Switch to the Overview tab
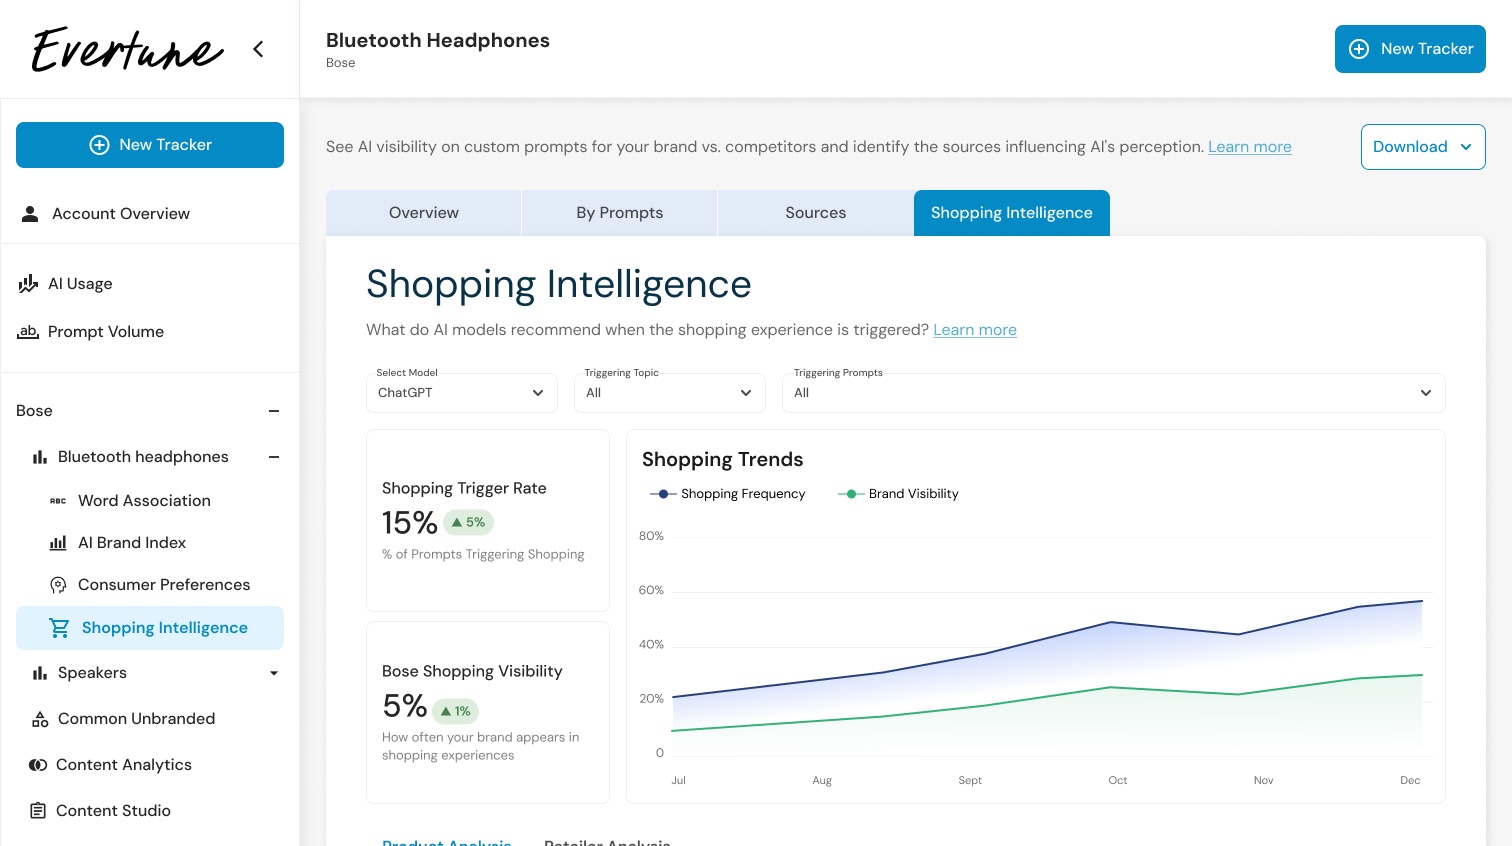Viewport: 1512px width, 846px height. pos(424,213)
